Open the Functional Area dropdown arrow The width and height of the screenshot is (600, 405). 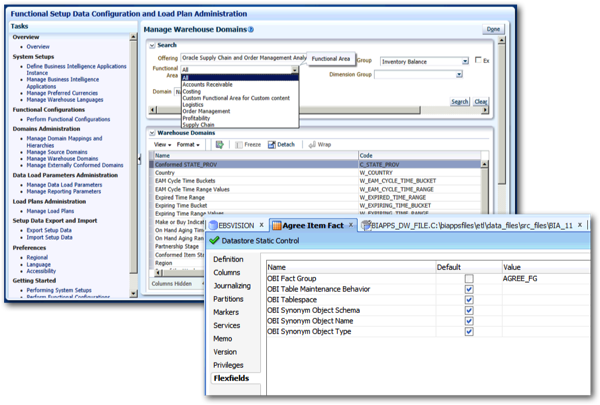[x=294, y=70]
